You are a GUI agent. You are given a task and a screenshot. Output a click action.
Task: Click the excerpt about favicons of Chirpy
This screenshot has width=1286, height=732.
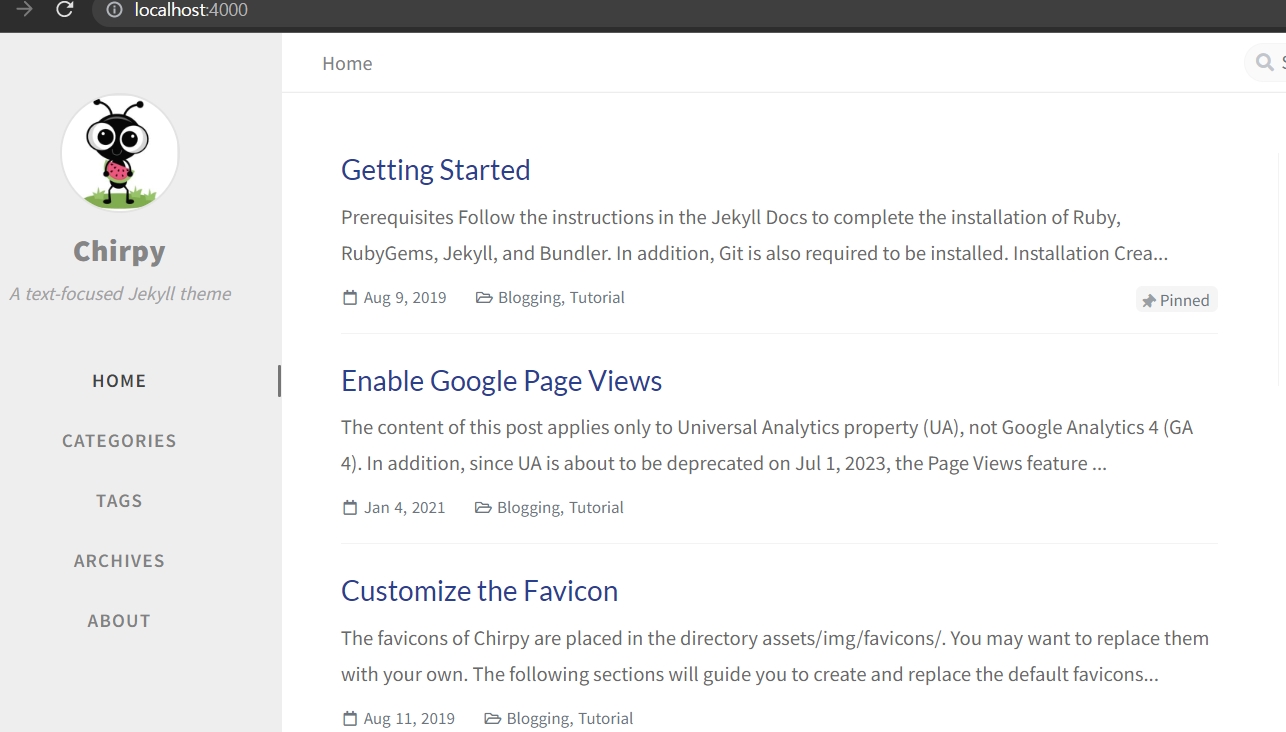coord(775,656)
